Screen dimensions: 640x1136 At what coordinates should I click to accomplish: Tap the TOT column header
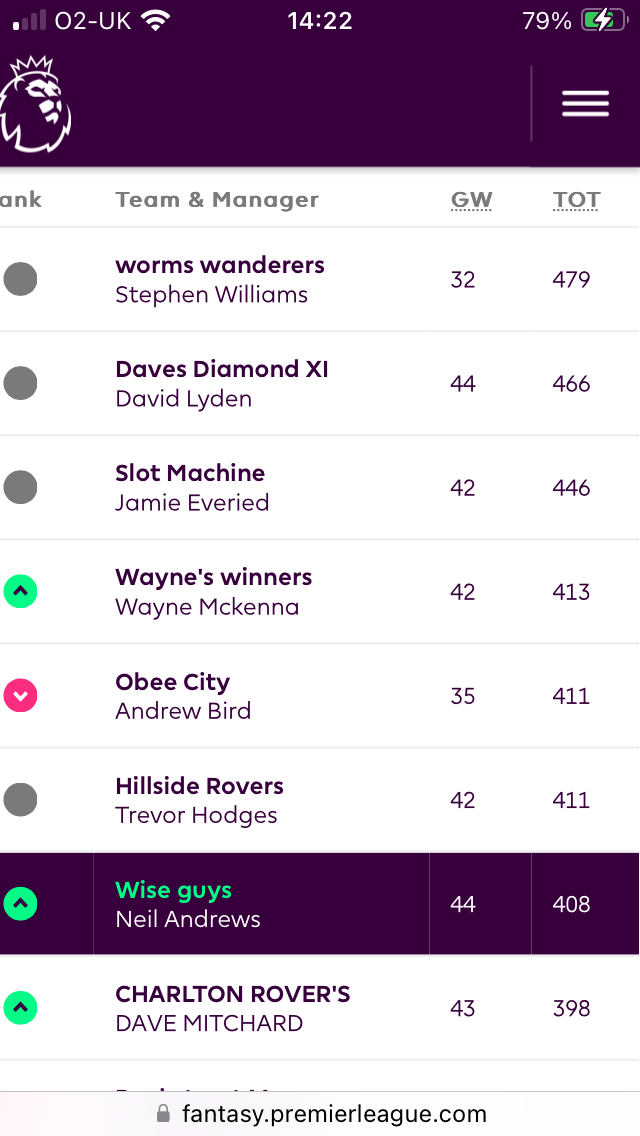pos(576,200)
